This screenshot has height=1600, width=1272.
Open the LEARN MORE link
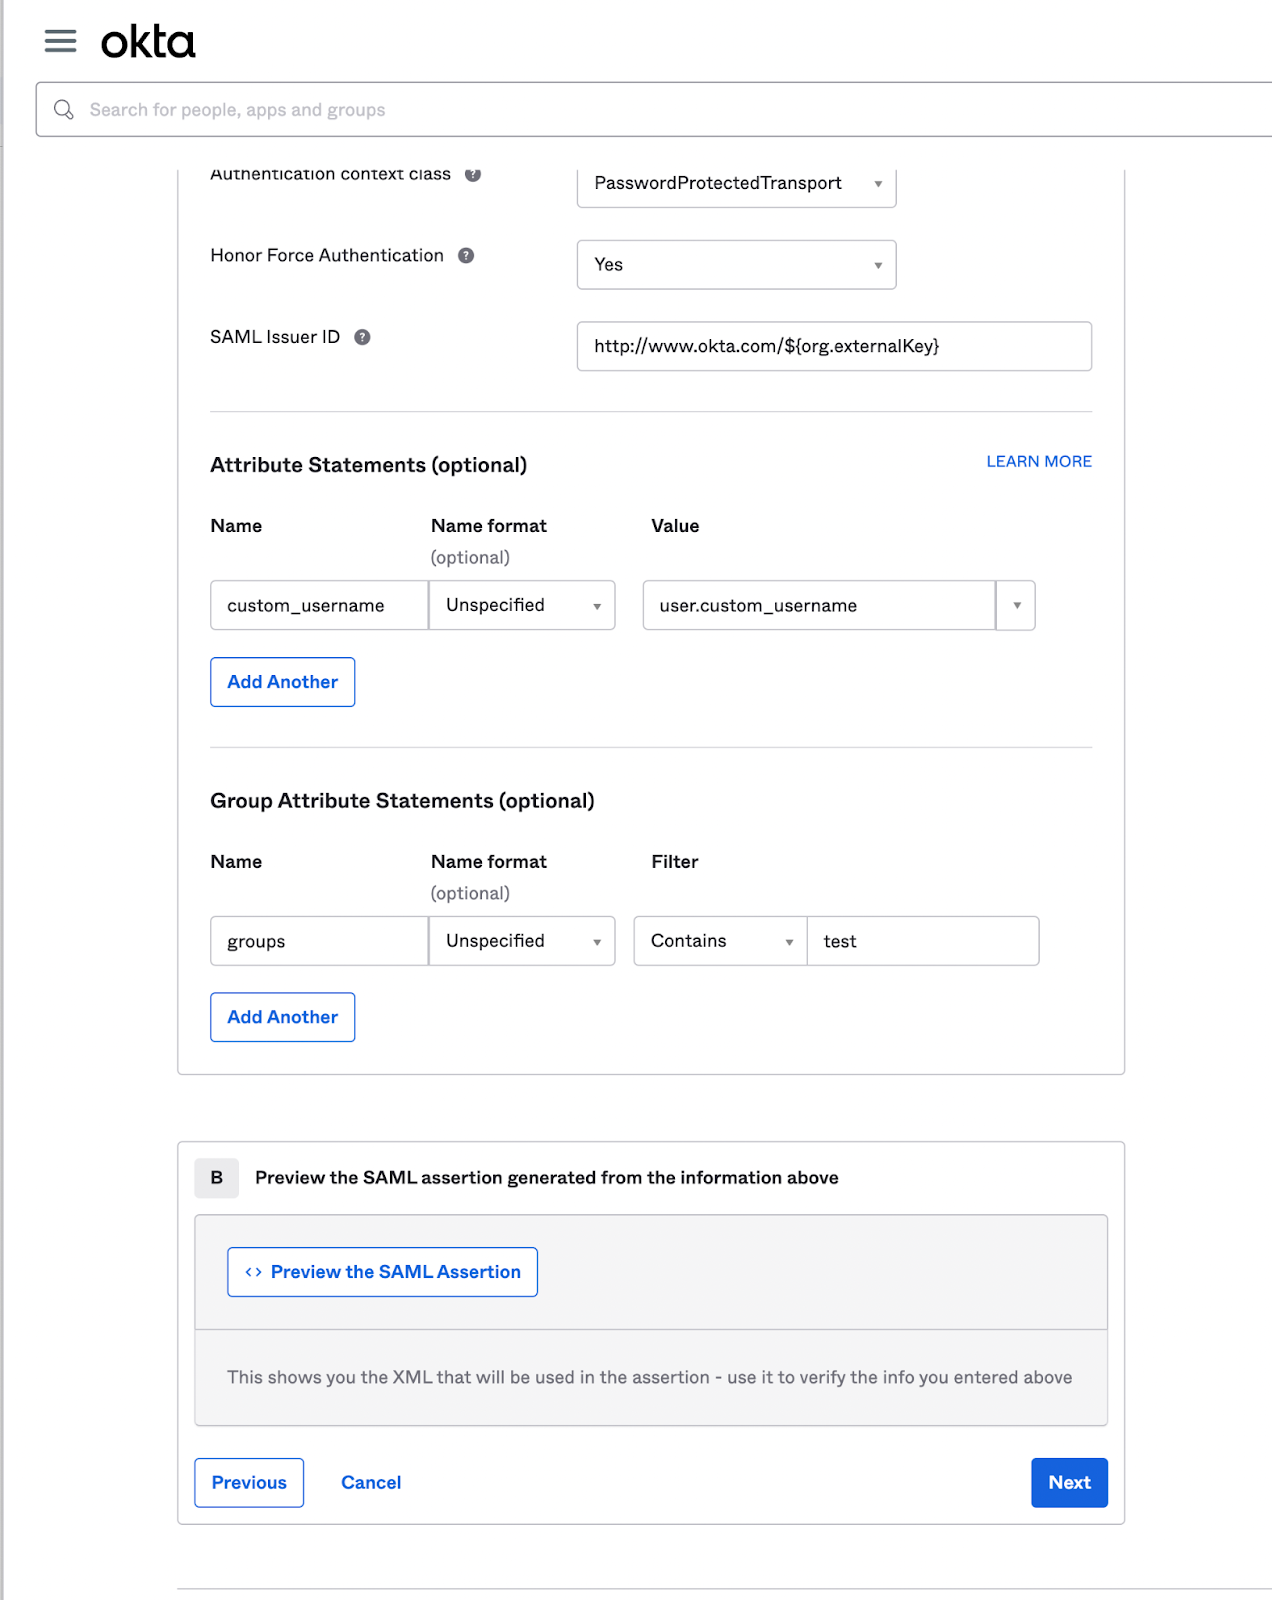tap(1038, 461)
